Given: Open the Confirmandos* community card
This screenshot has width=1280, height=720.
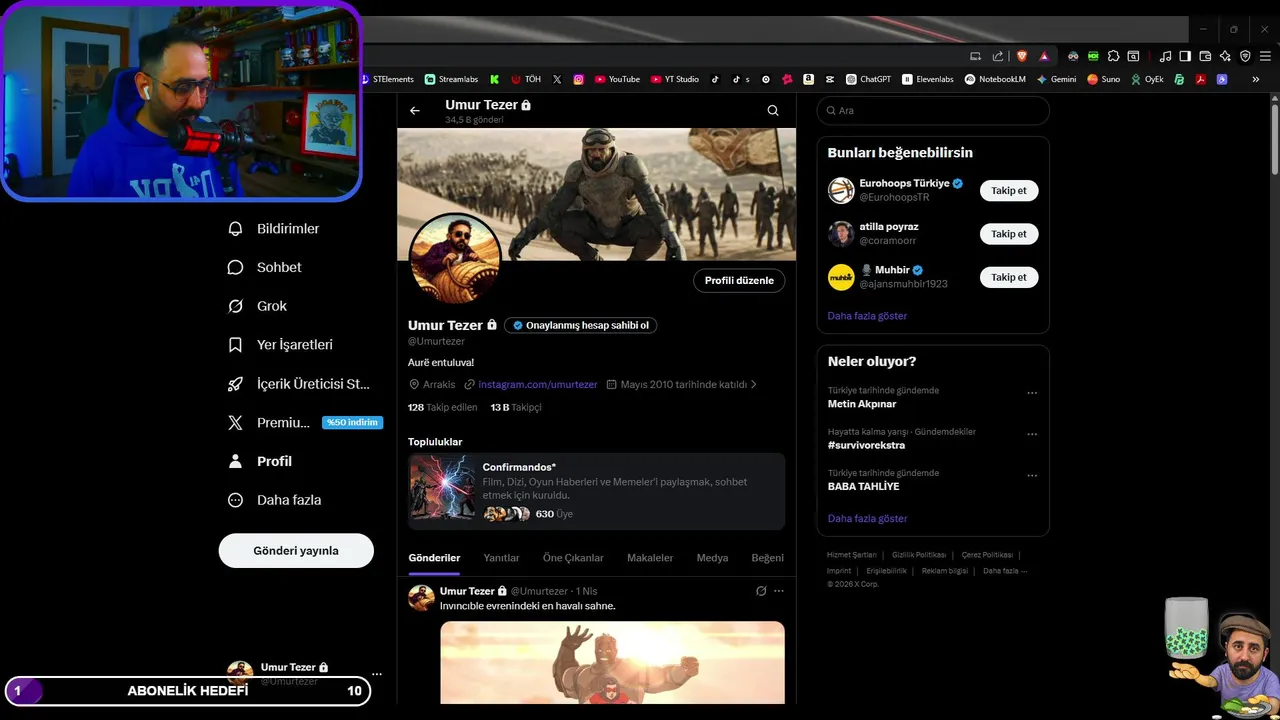Looking at the screenshot, I should click(596, 491).
